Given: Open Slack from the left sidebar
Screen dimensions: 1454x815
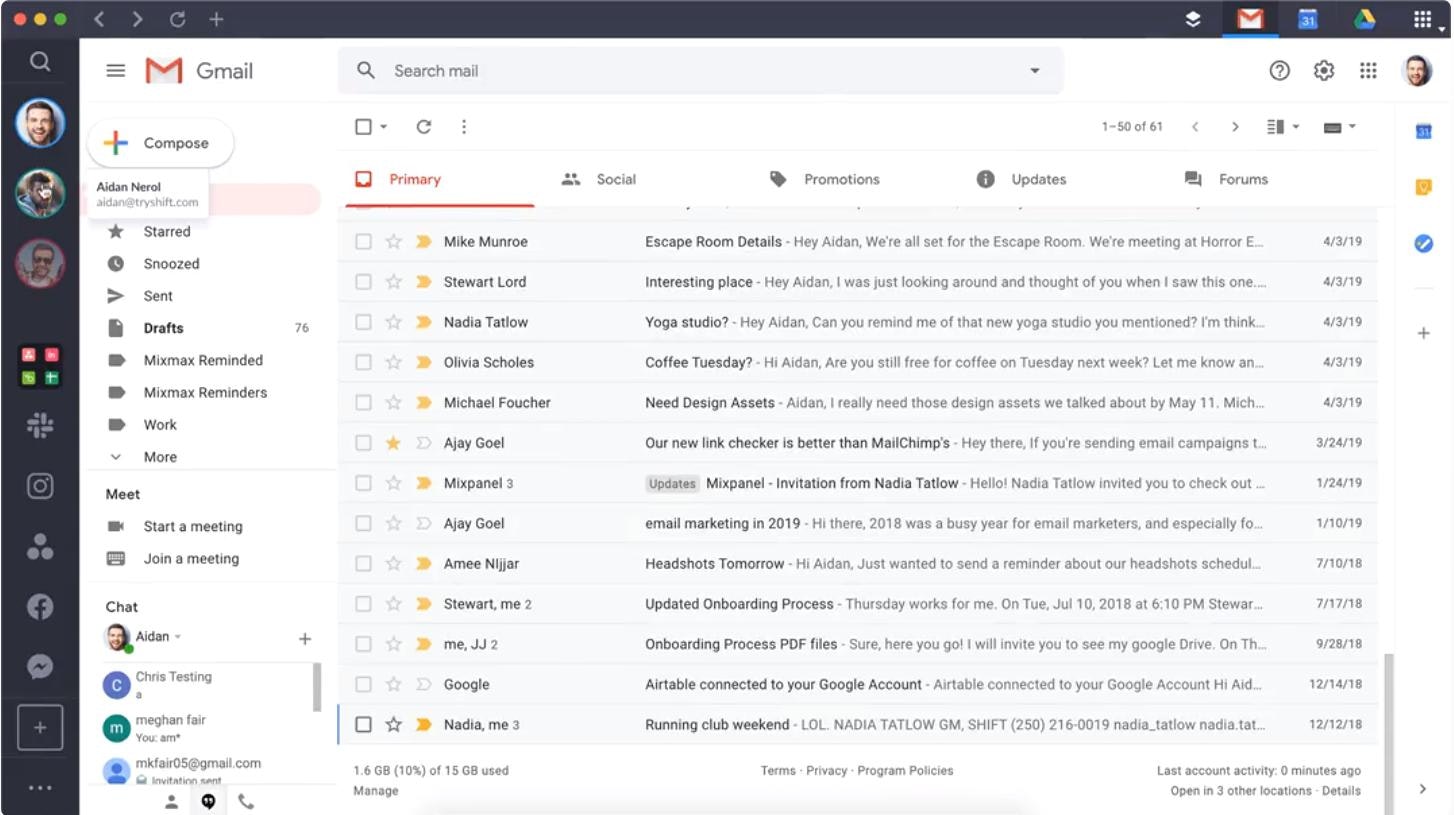Looking at the screenshot, I should coord(40,426).
